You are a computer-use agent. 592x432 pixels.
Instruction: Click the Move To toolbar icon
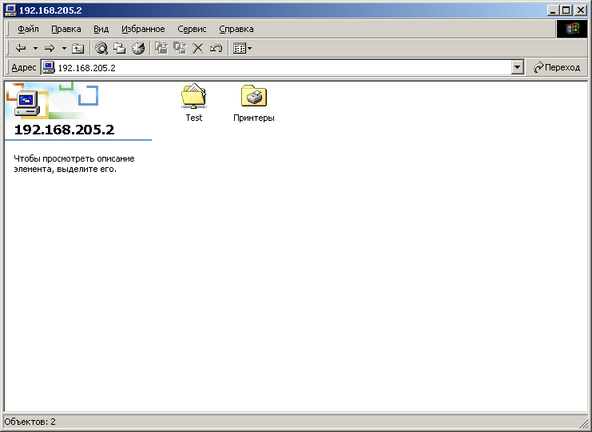(162, 48)
